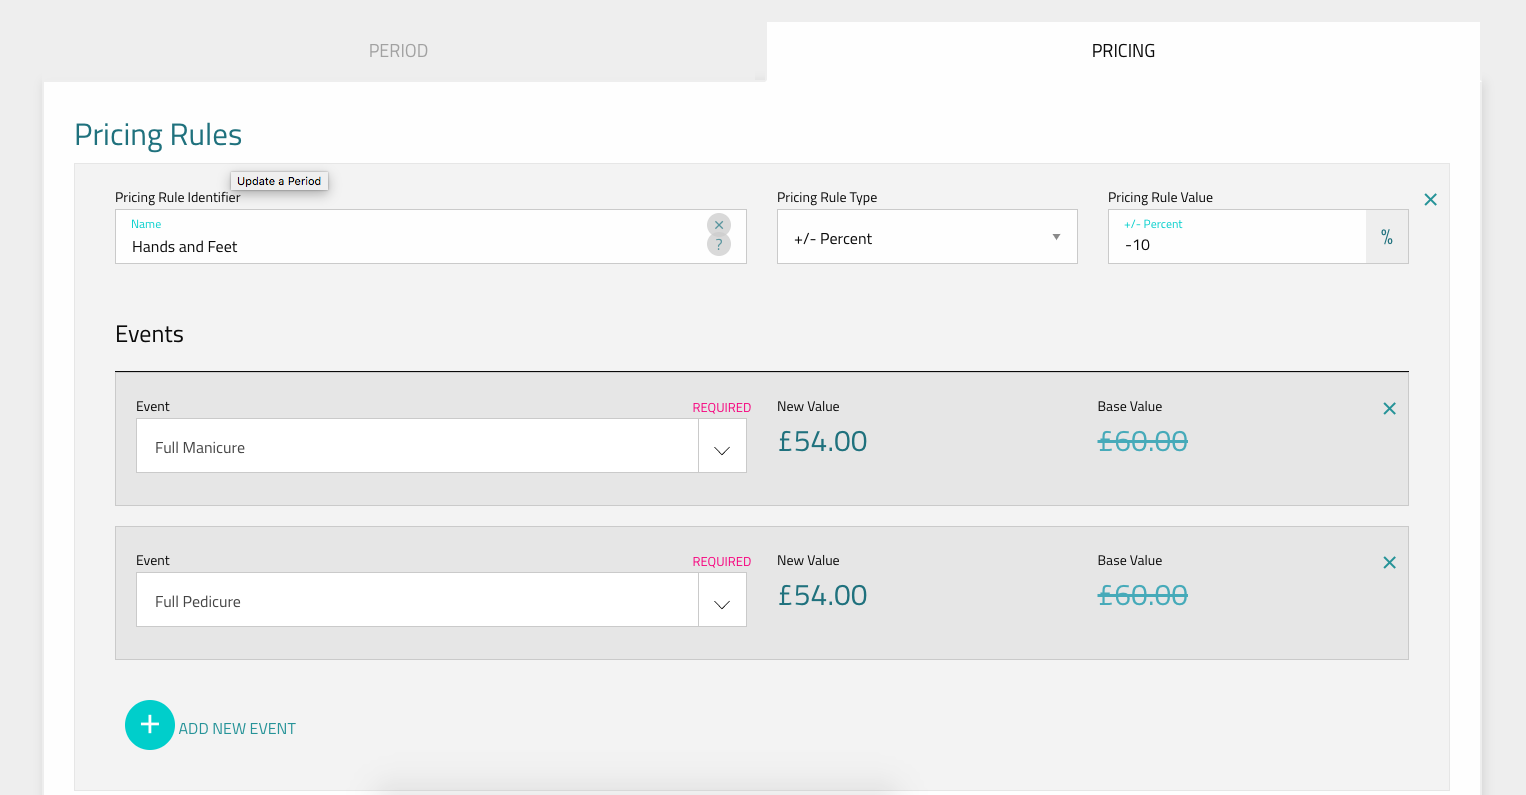Open the Pricing Rule Type dropdown
Screen dimensions: 1526x795
pos(927,237)
